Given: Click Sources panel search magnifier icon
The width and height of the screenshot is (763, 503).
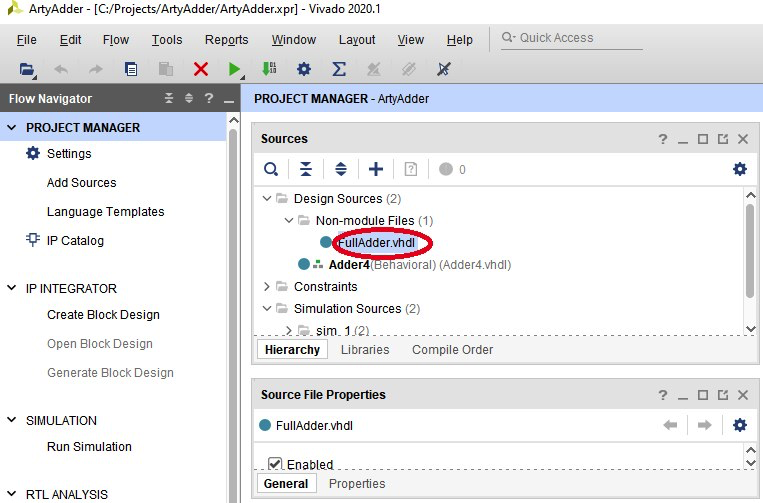Looking at the screenshot, I should tap(271, 169).
